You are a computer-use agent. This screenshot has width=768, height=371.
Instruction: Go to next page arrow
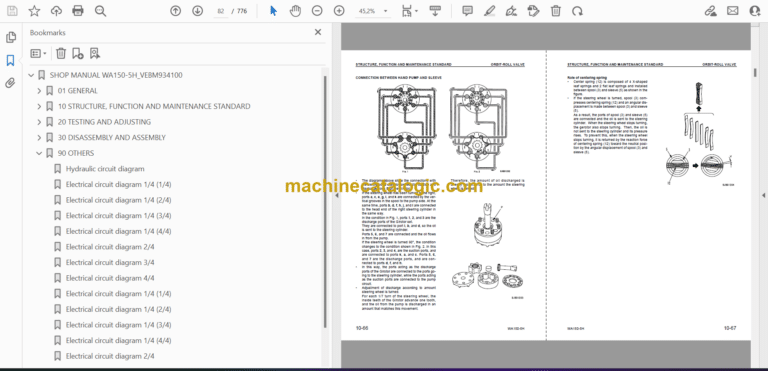click(x=197, y=11)
